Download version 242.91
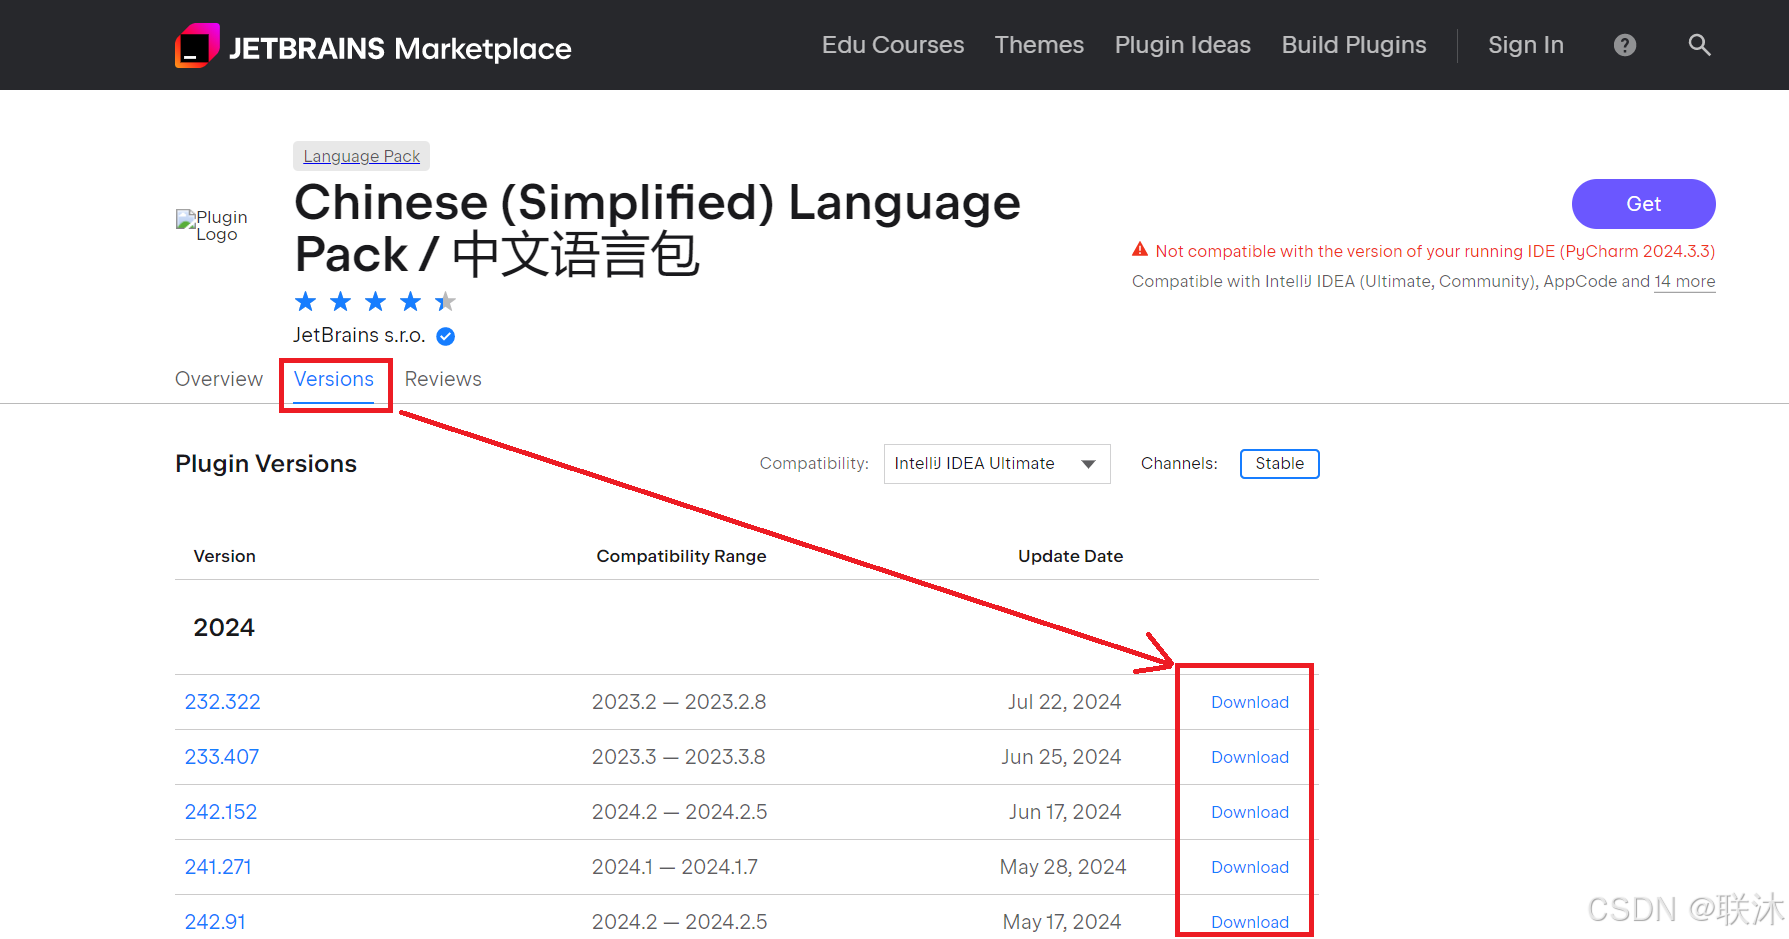Image resolution: width=1789 pixels, height=939 pixels. [x=1250, y=922]
